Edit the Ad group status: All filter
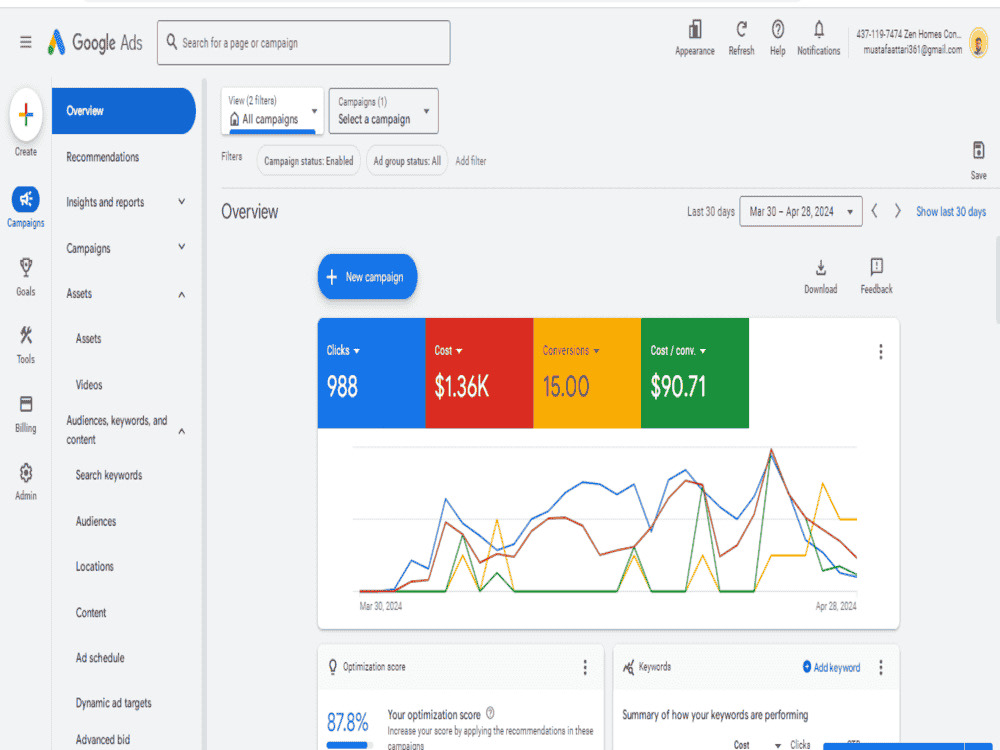The height and width of the screenshot is (750, 1000). pos(407,161)
